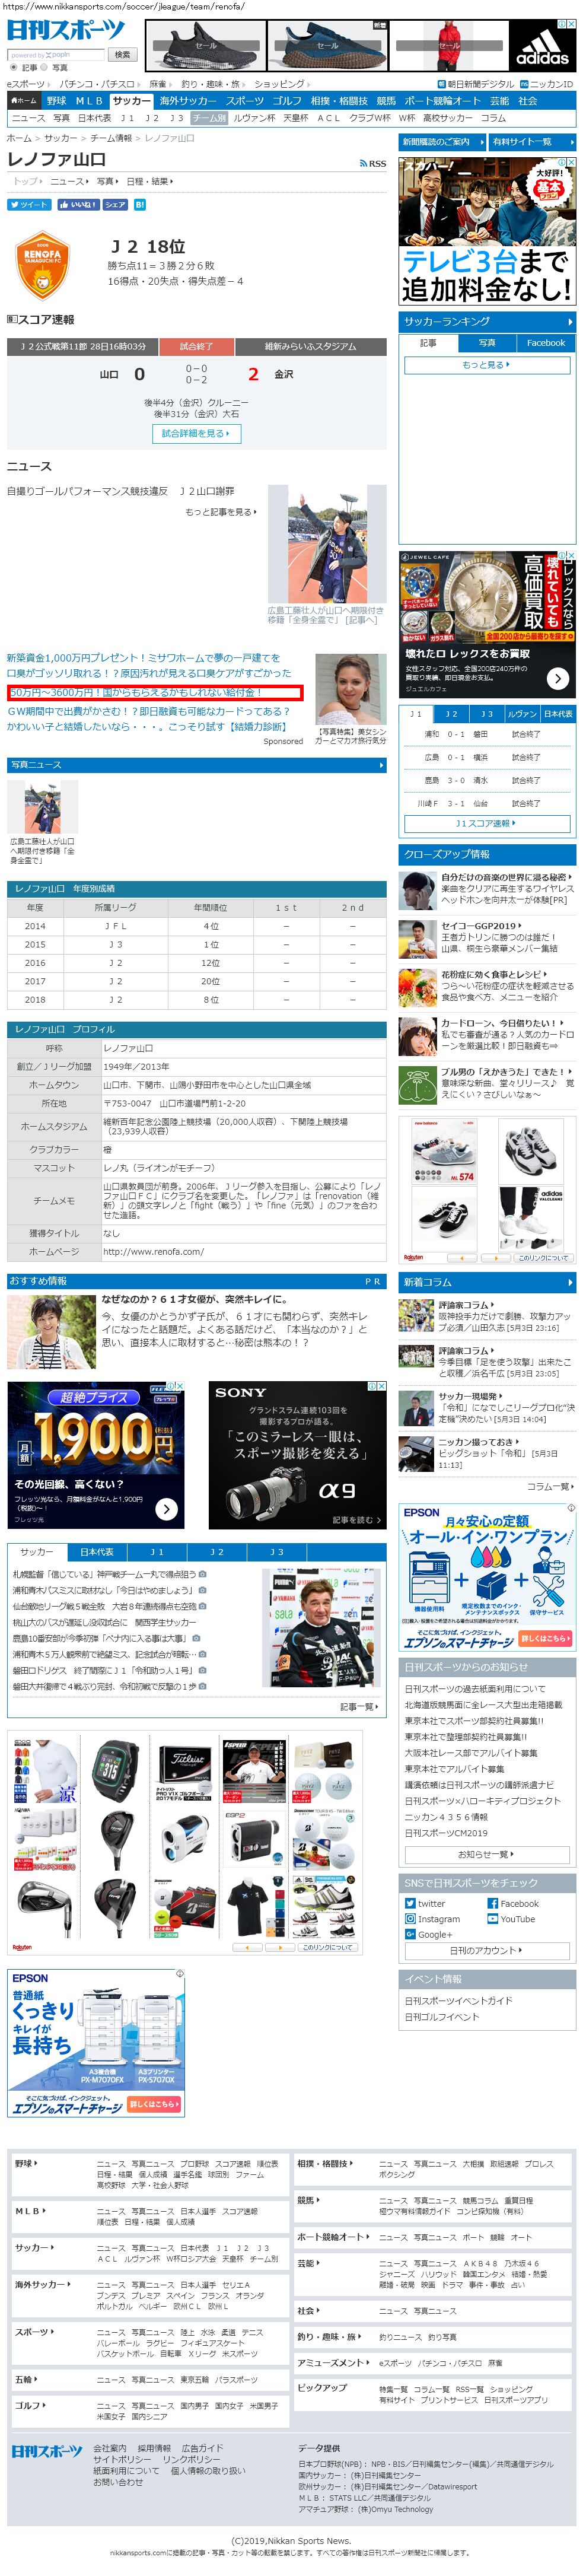Expand 日刊のアカウント button
The height and width of the screenshot is (2576, 583).
[486, 1950]
